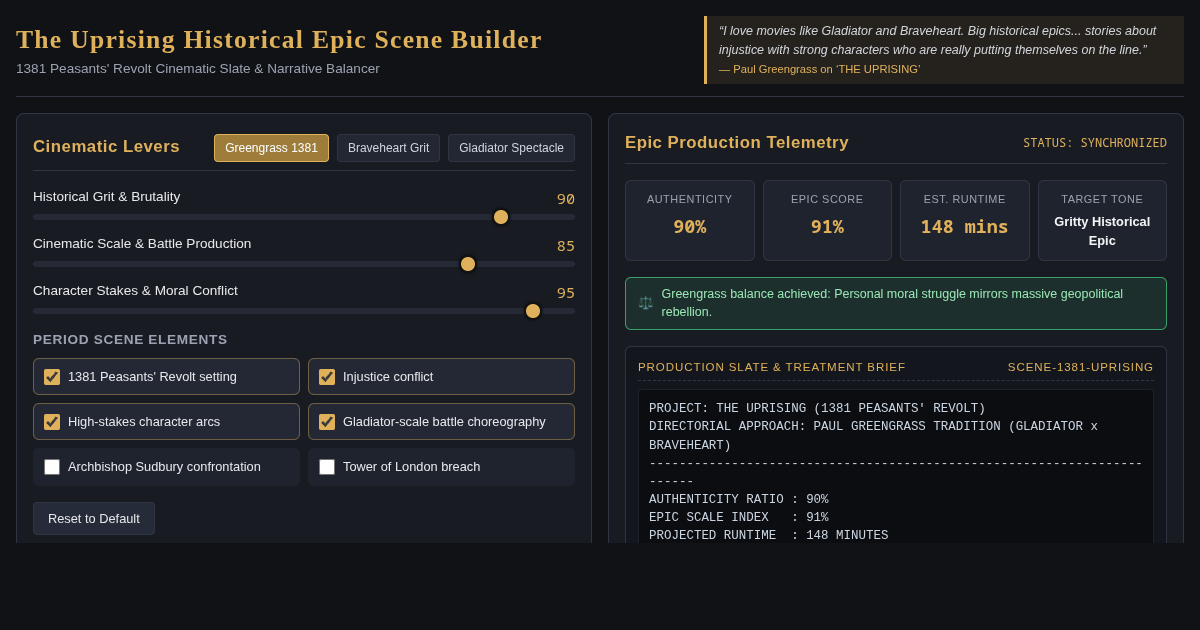The image size is (1200, 630).
Task: Adjust the Historical Grit & Brutality slider
Action: tap(304, 217)
